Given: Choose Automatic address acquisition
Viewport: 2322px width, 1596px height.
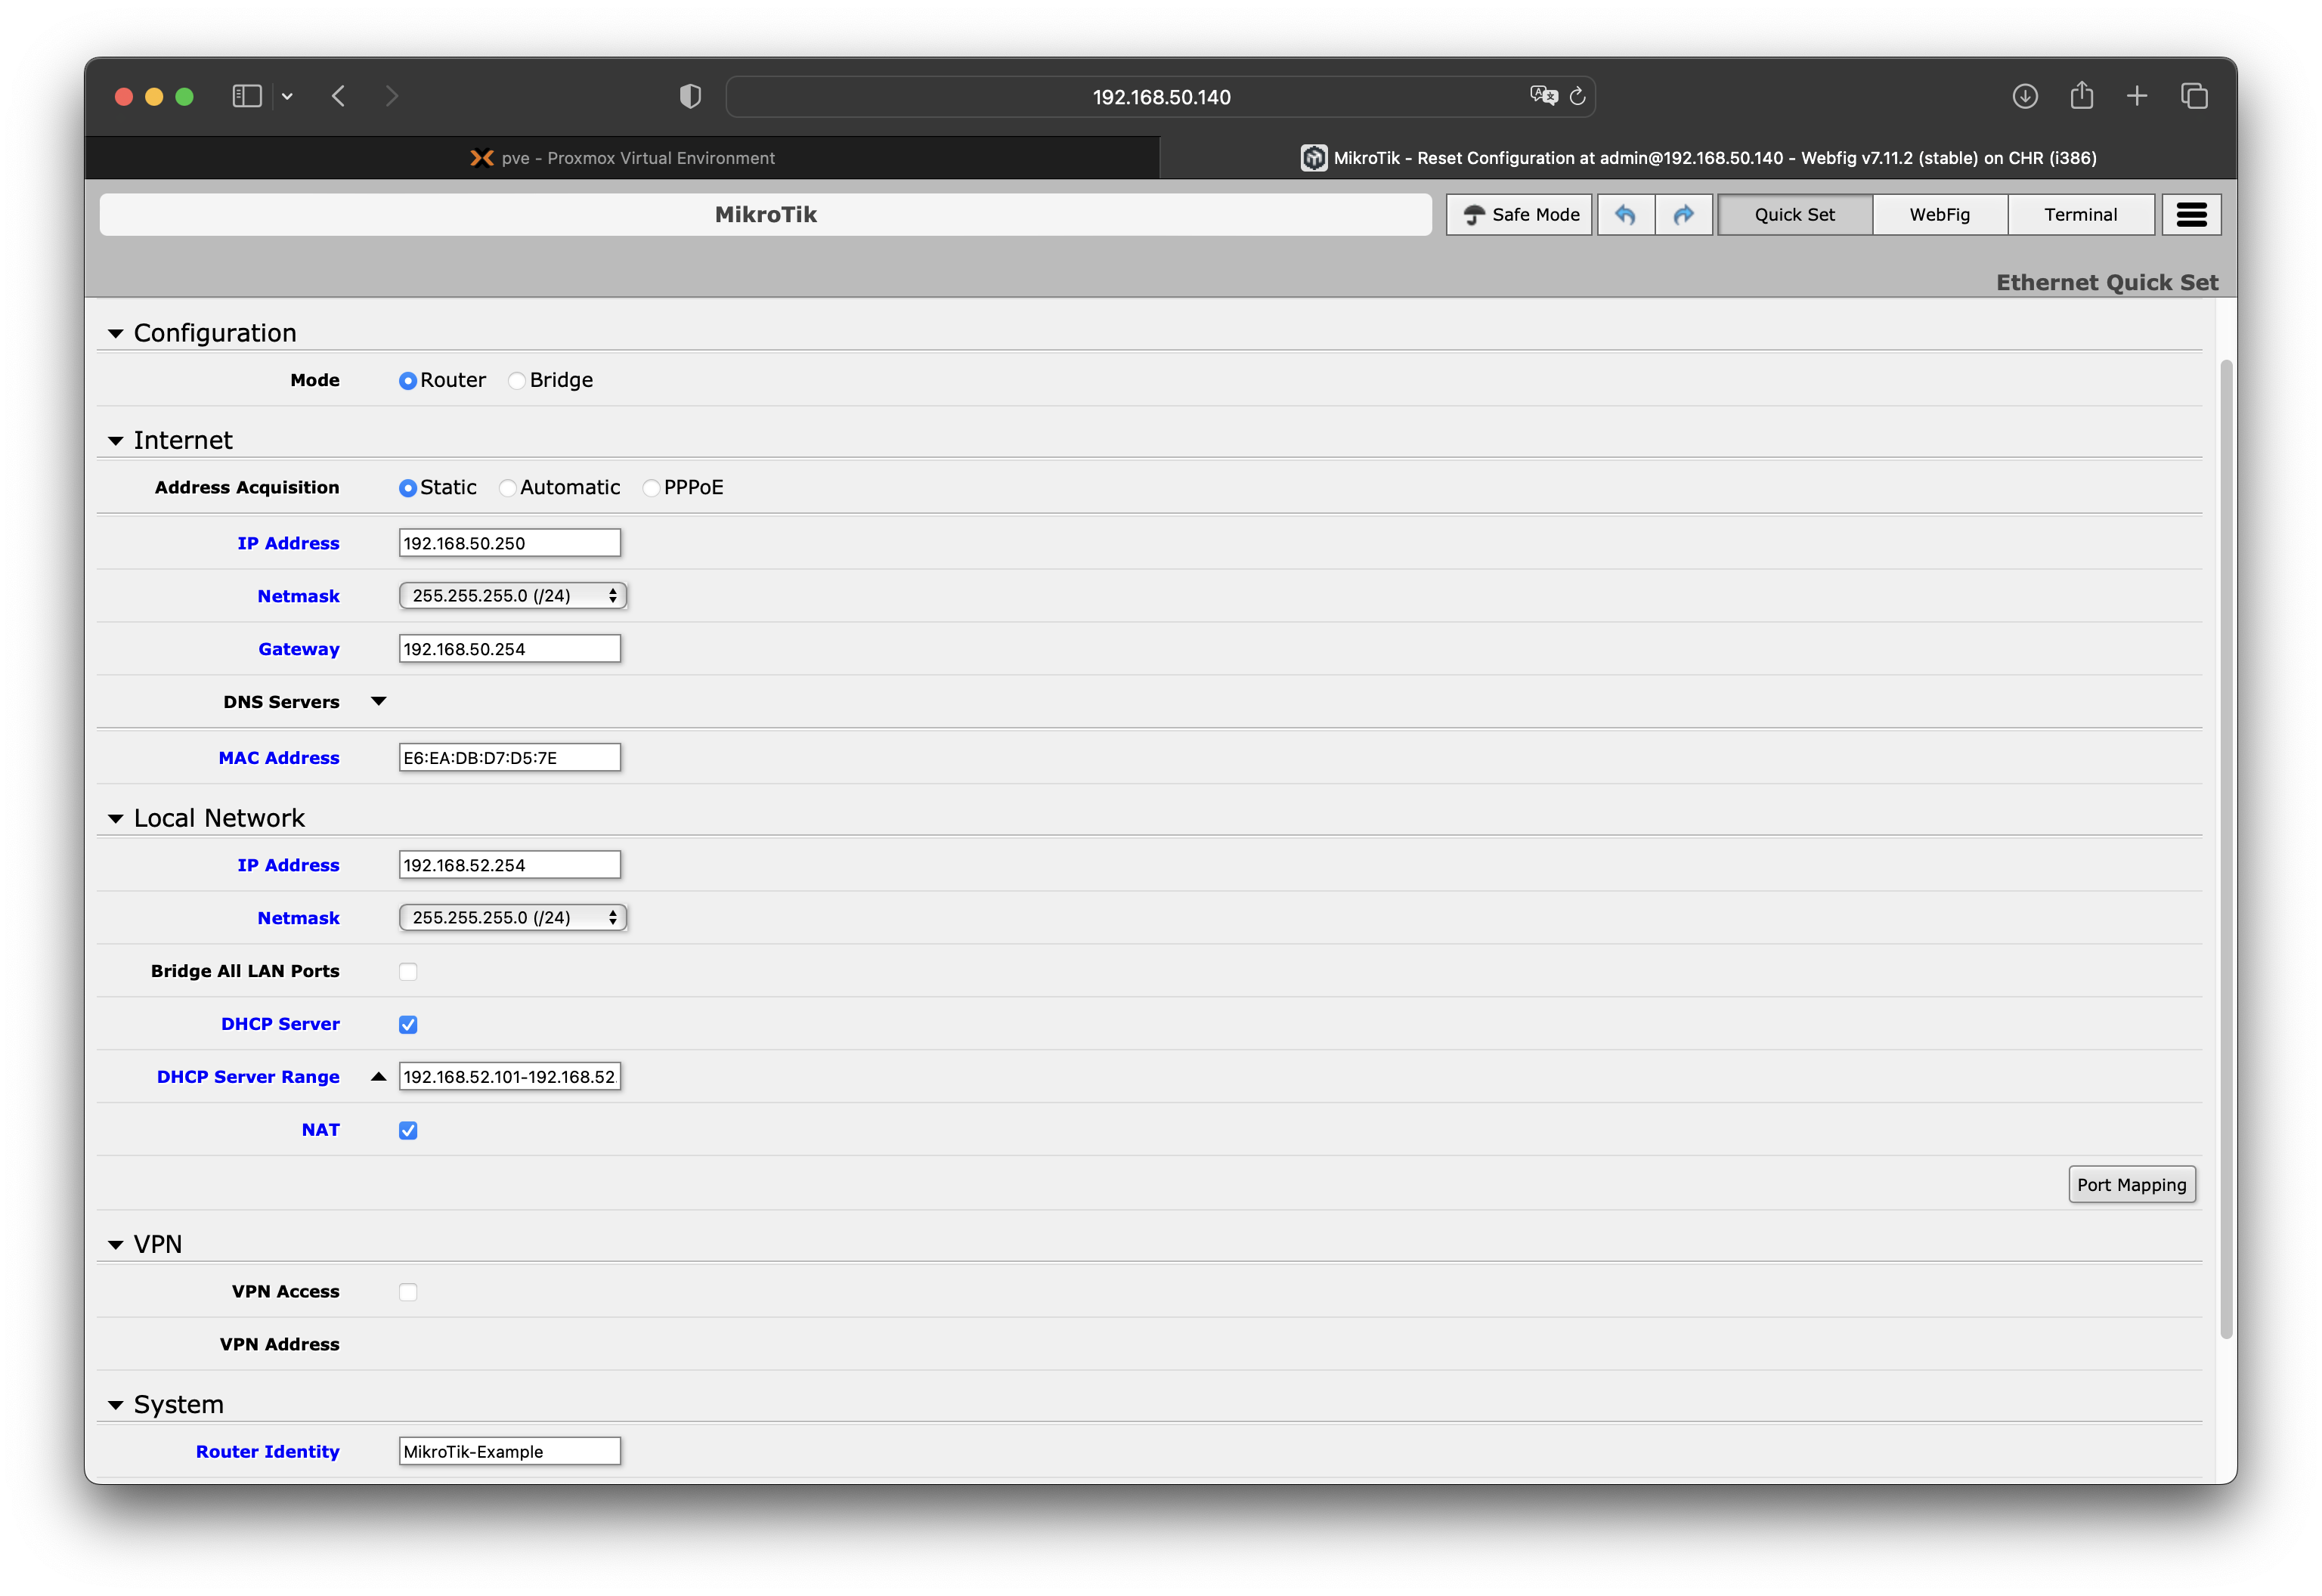Looking at the screenshot, I should (508, 488).
